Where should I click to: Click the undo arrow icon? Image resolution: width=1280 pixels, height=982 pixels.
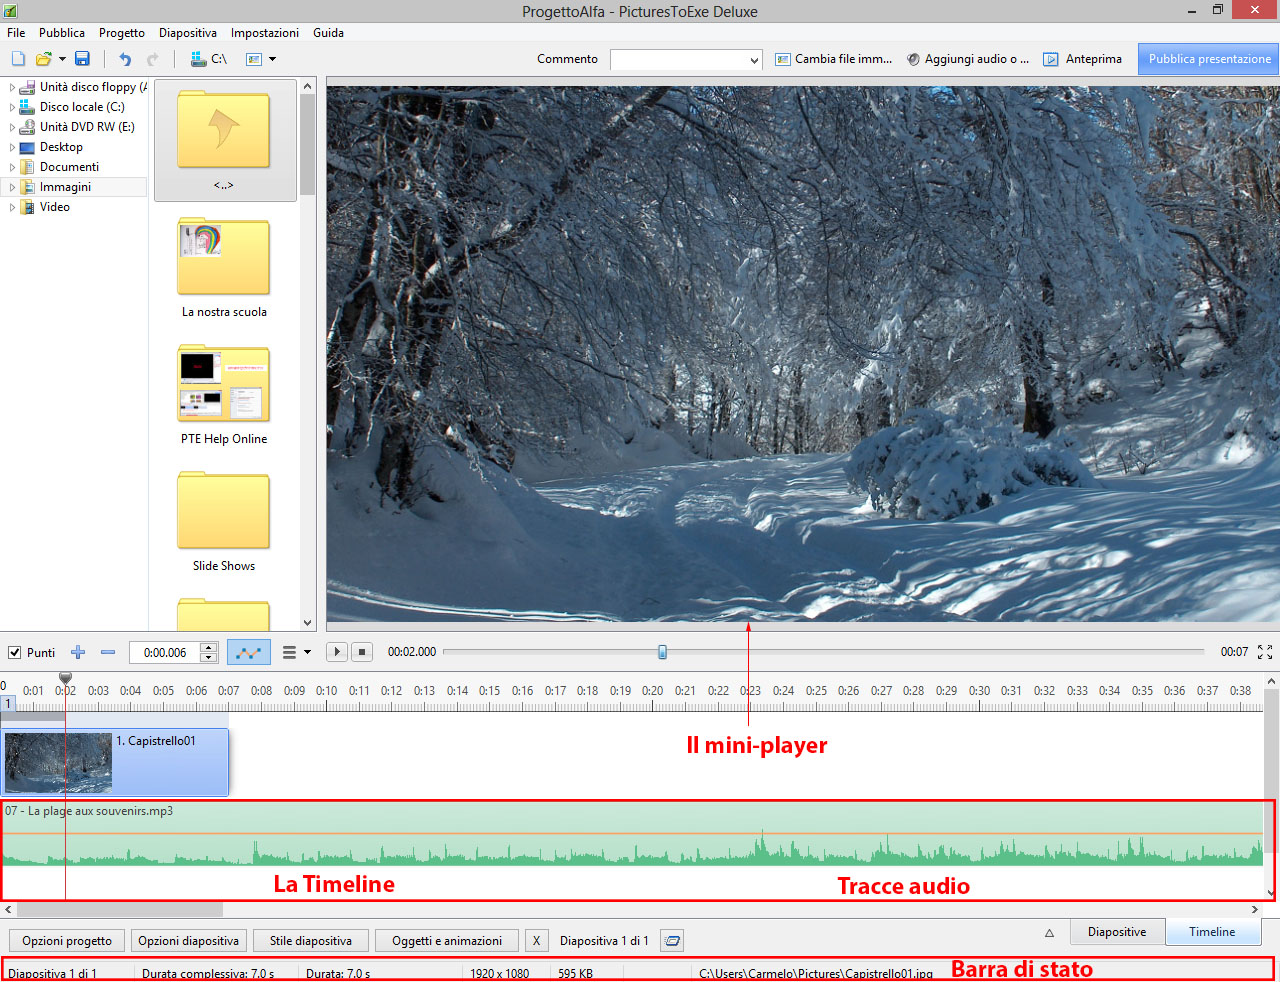[x=125, y=59]
